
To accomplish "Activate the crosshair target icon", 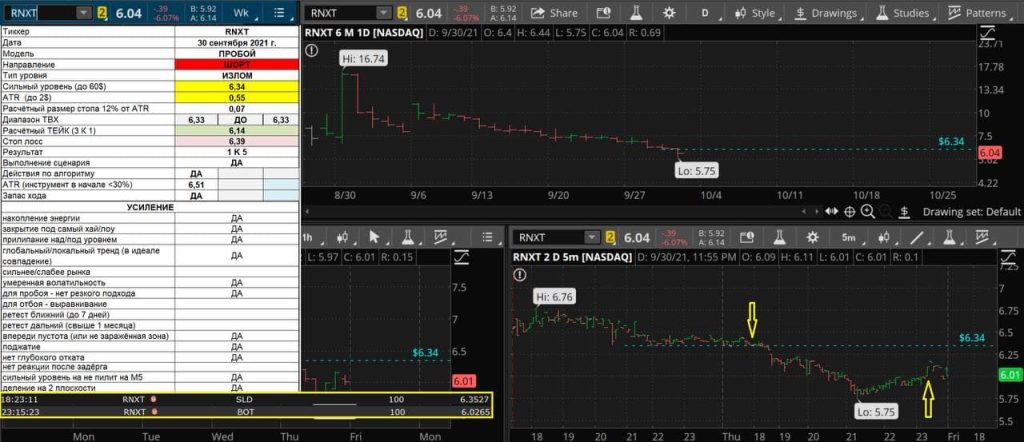I will [x=850, y=211].
